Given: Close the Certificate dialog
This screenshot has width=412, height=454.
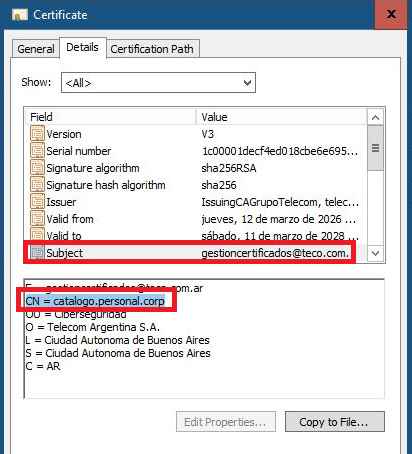Looking at the screenshot, I should pos(391,14).
